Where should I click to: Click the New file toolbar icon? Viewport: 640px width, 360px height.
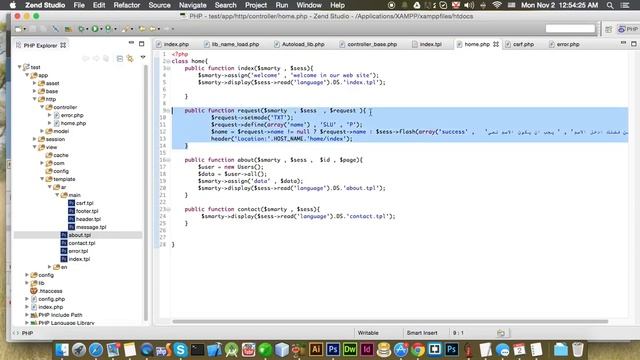point(18,29)
